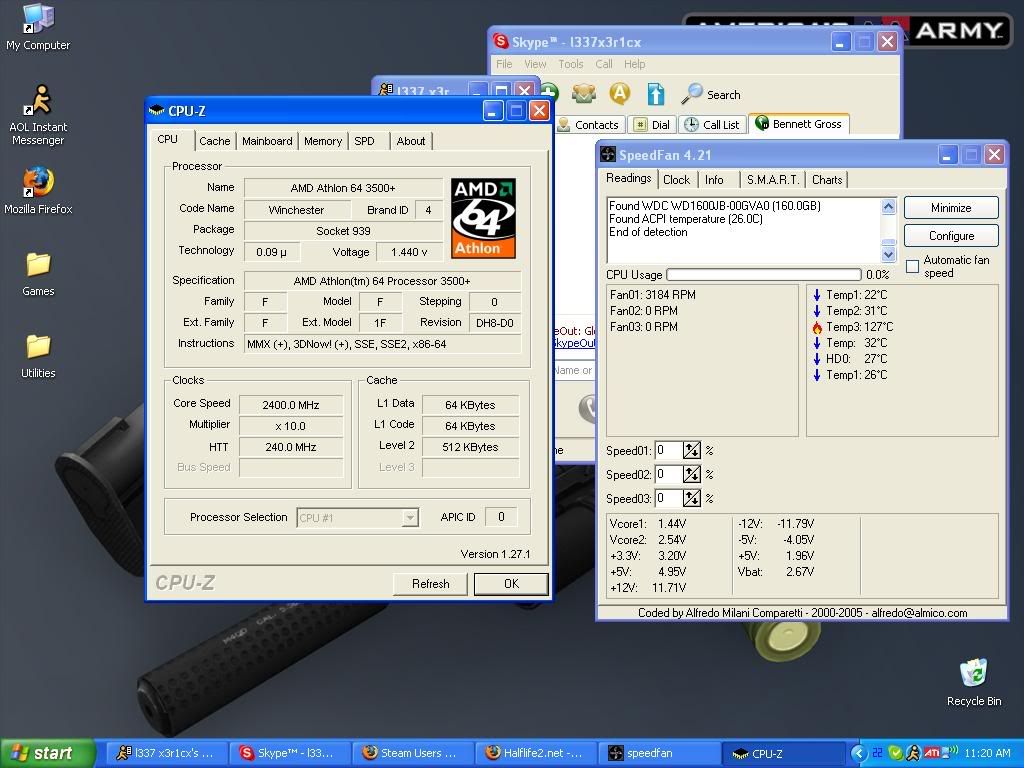Click the Skype conference people toolbar icon
The height and width of the screenshot is (768, 1024).
(584, 94)
